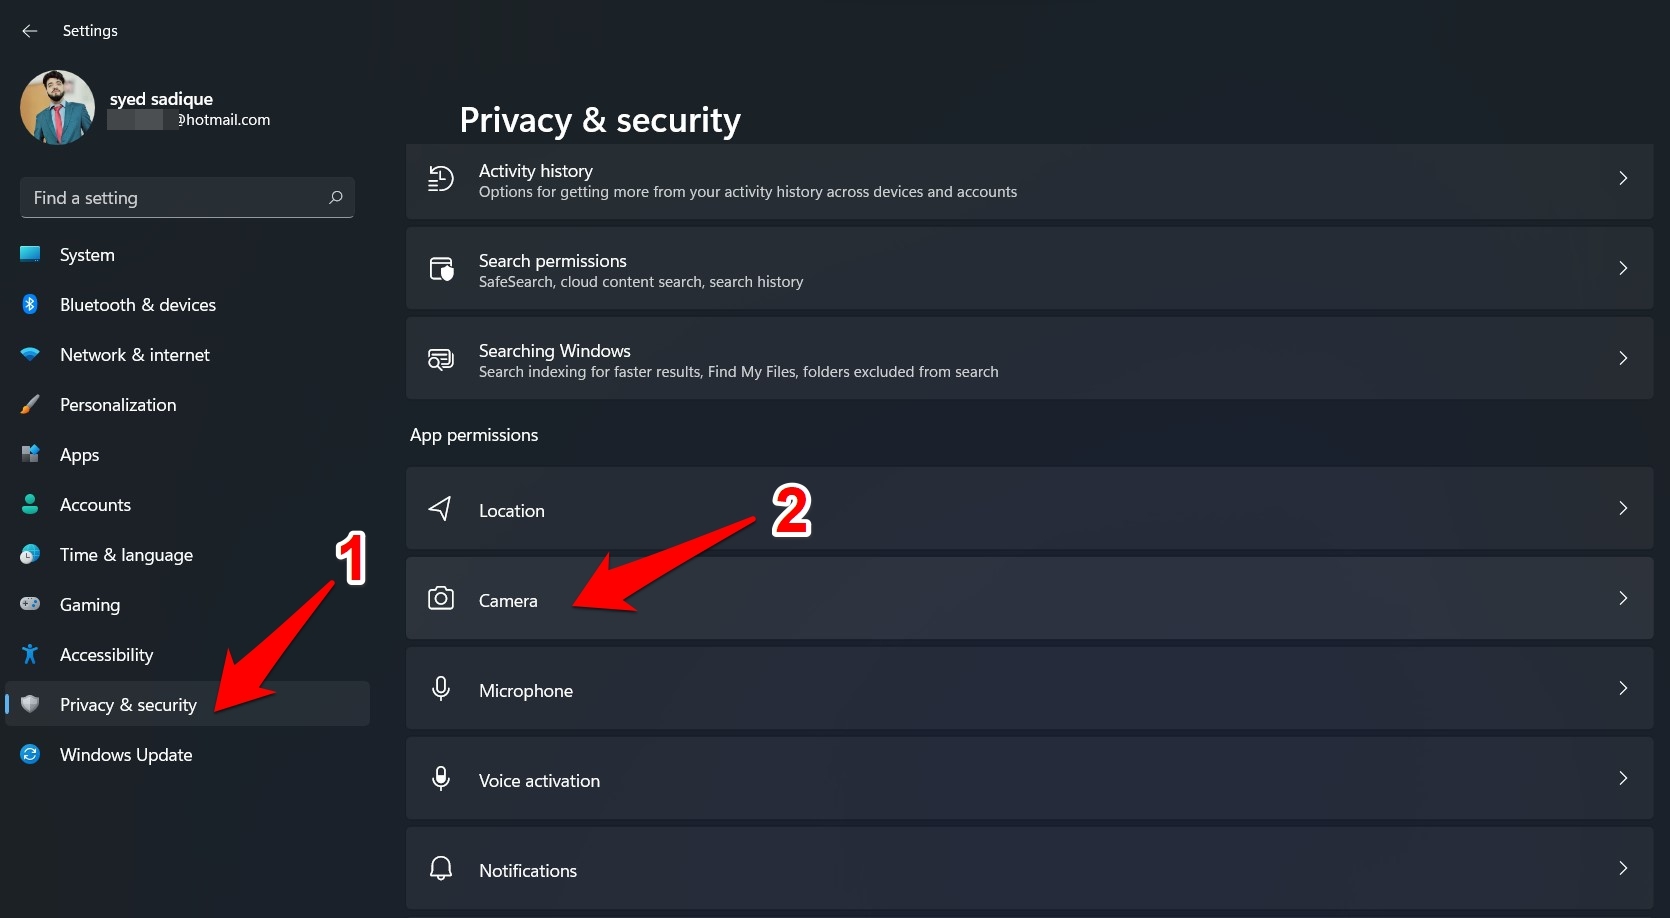This screenshot has height=918, width=1670.
Task: Select the Camera app permission icon
Action: pos(441,598)
